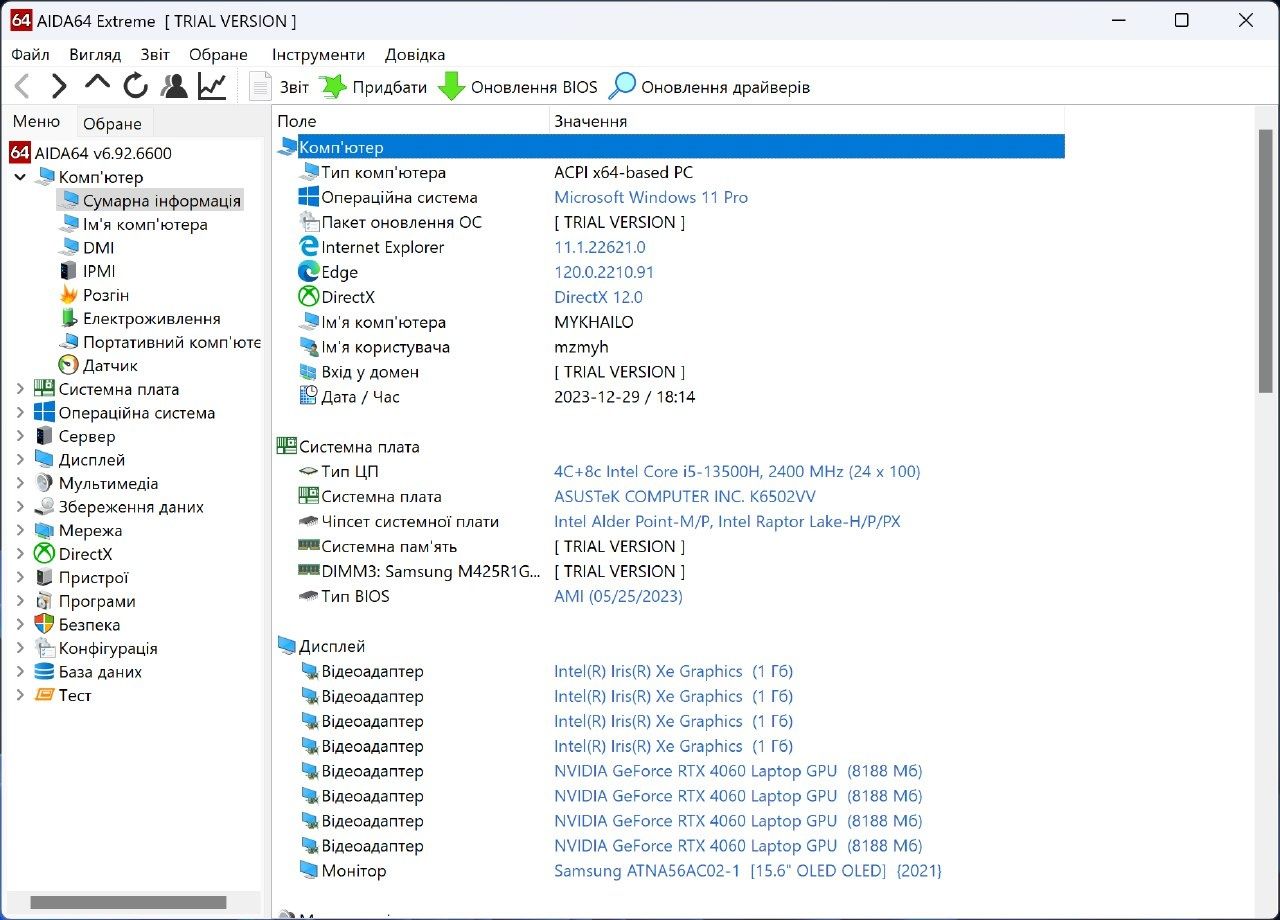
Task: Click the Придбати purchase button
Action: click(x=374, y=87)
